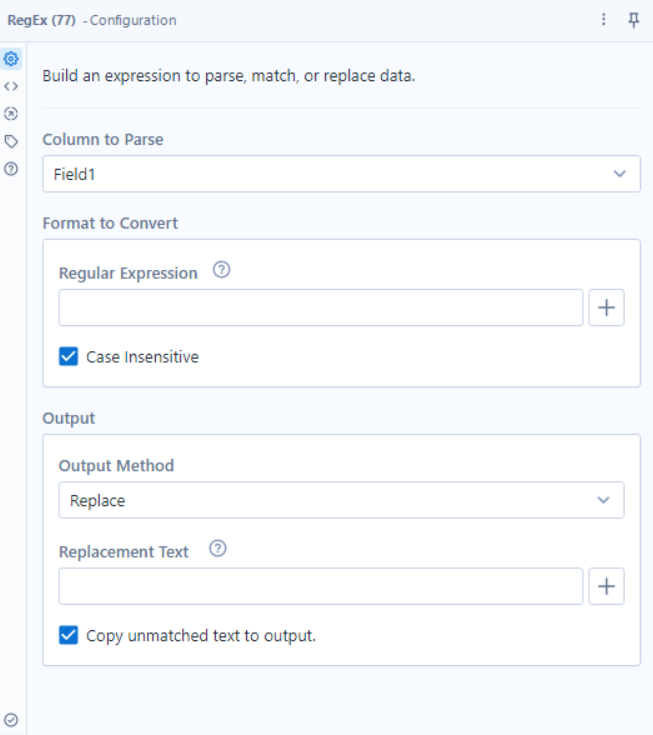653x735 pixels.
Task: Click plus button beside Regular Expression field
Action: coord(606,308)
